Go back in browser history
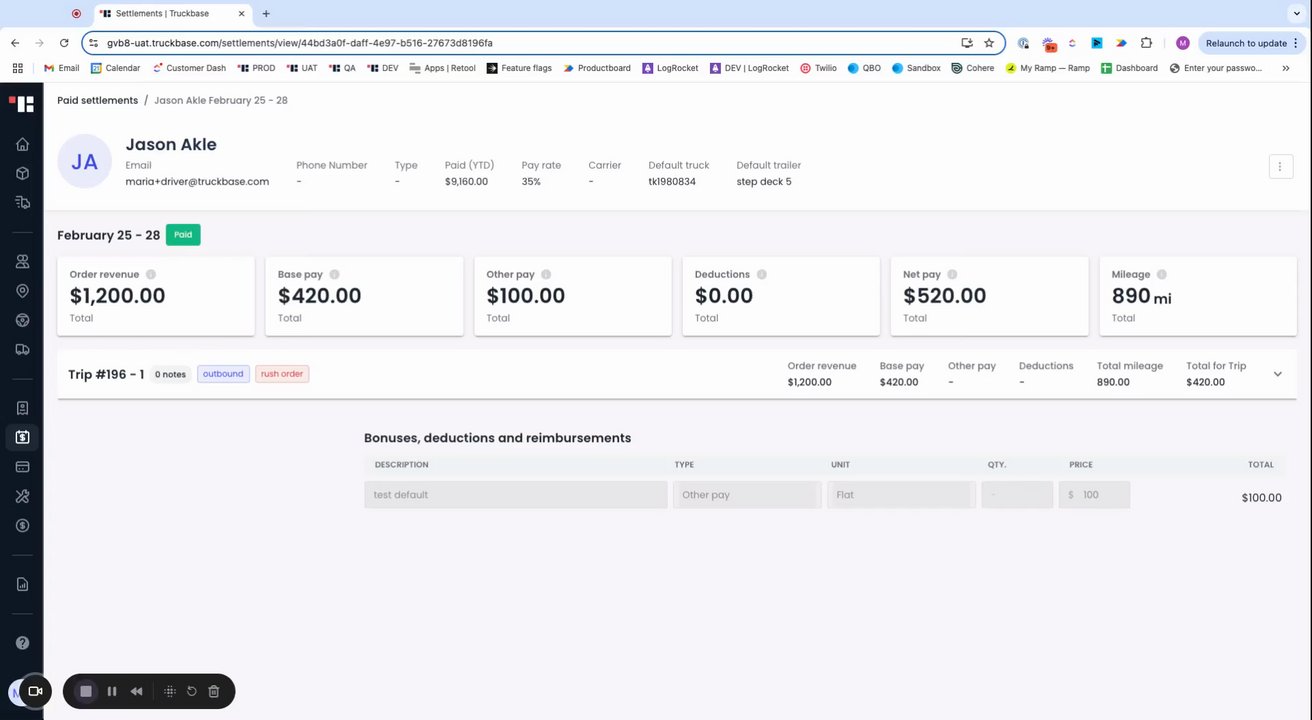The height and width of the screenshot is (720, 1312). (15, 43)
